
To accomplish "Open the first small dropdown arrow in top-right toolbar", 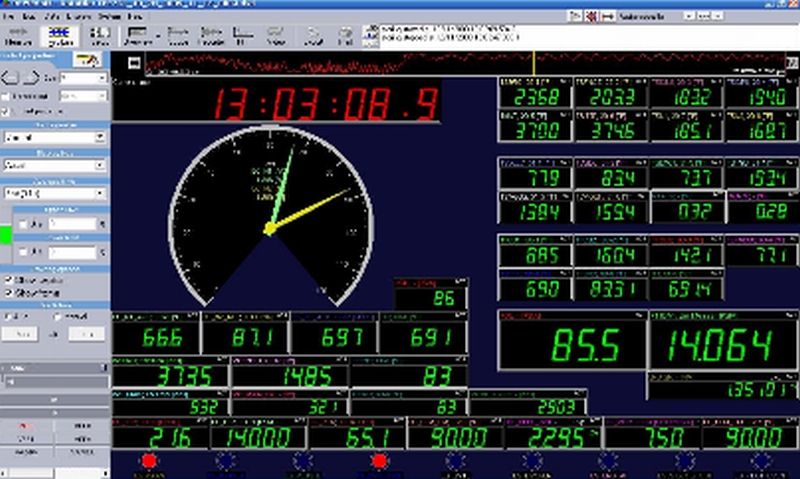I will 689,16.
